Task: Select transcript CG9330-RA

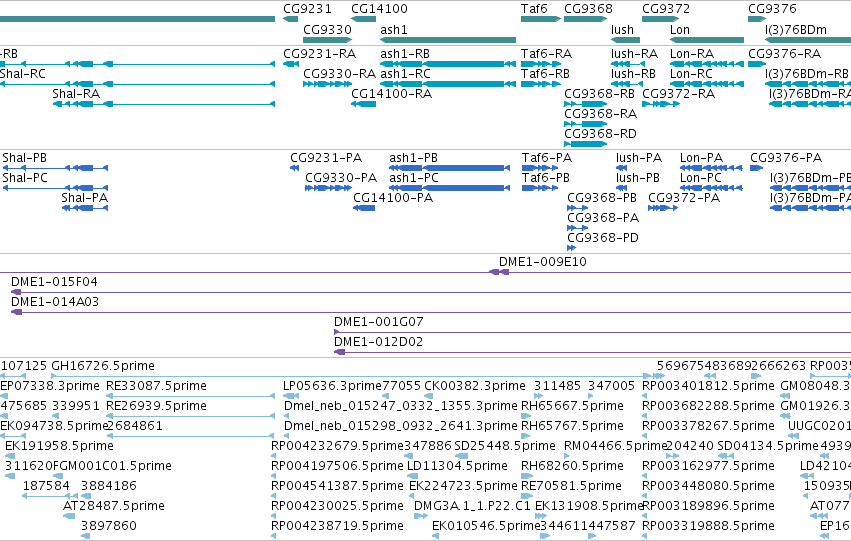Action: click(x=328, y=84)
